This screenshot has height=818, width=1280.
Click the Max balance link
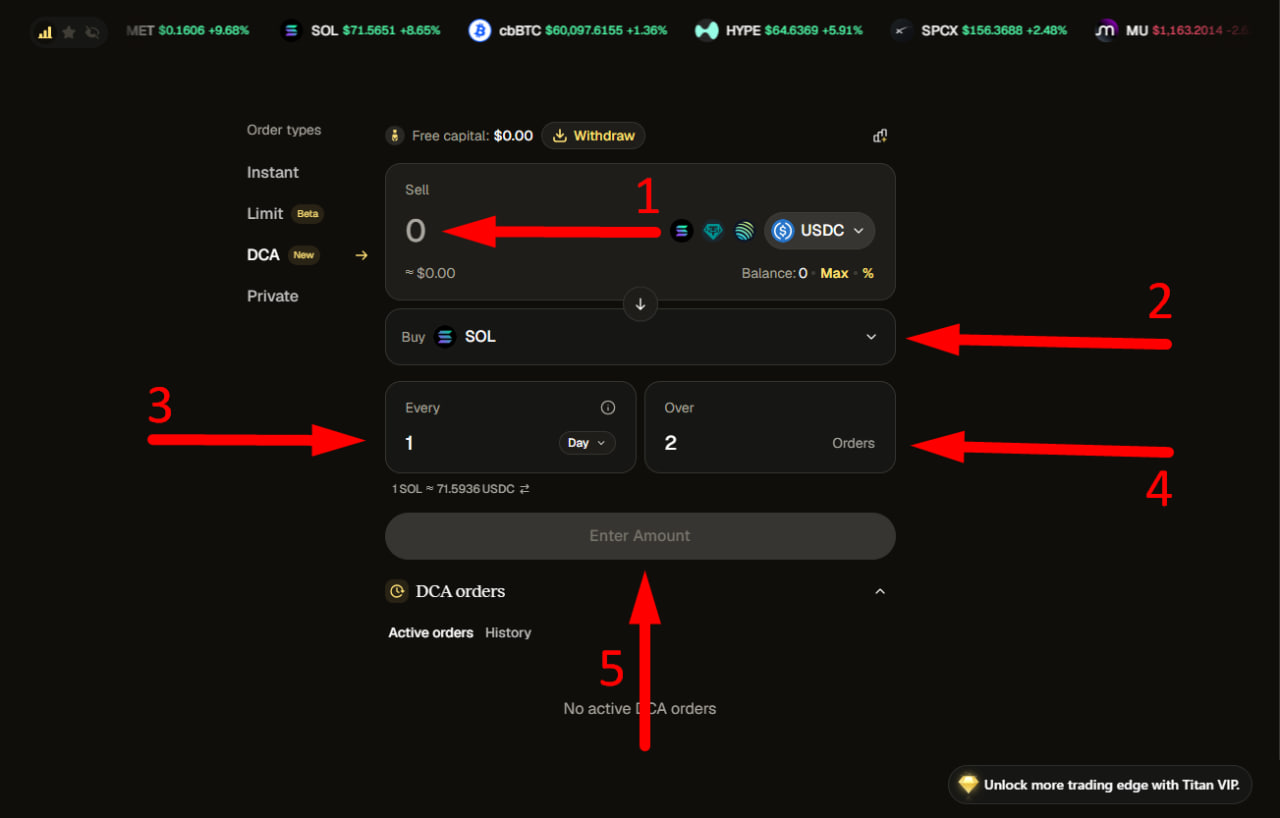coord(834,273)
